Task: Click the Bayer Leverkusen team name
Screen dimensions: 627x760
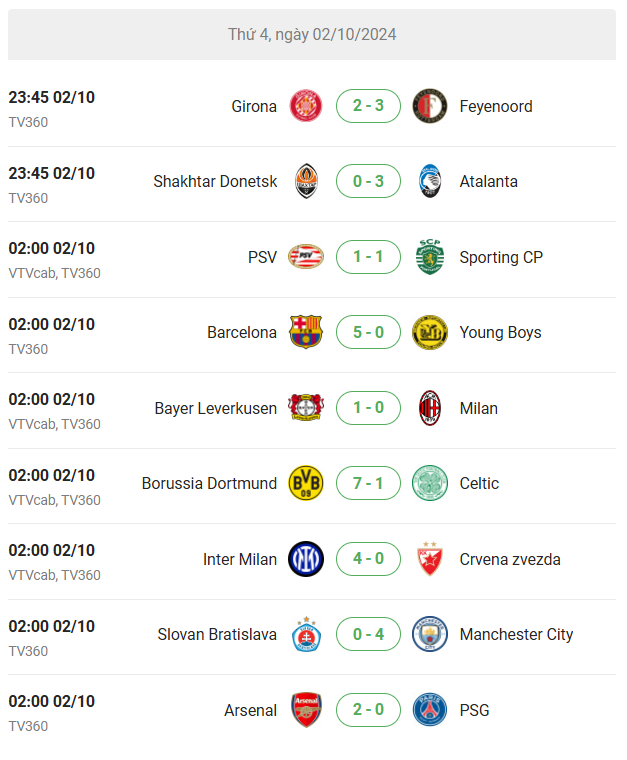Action: tap(216, 408)
